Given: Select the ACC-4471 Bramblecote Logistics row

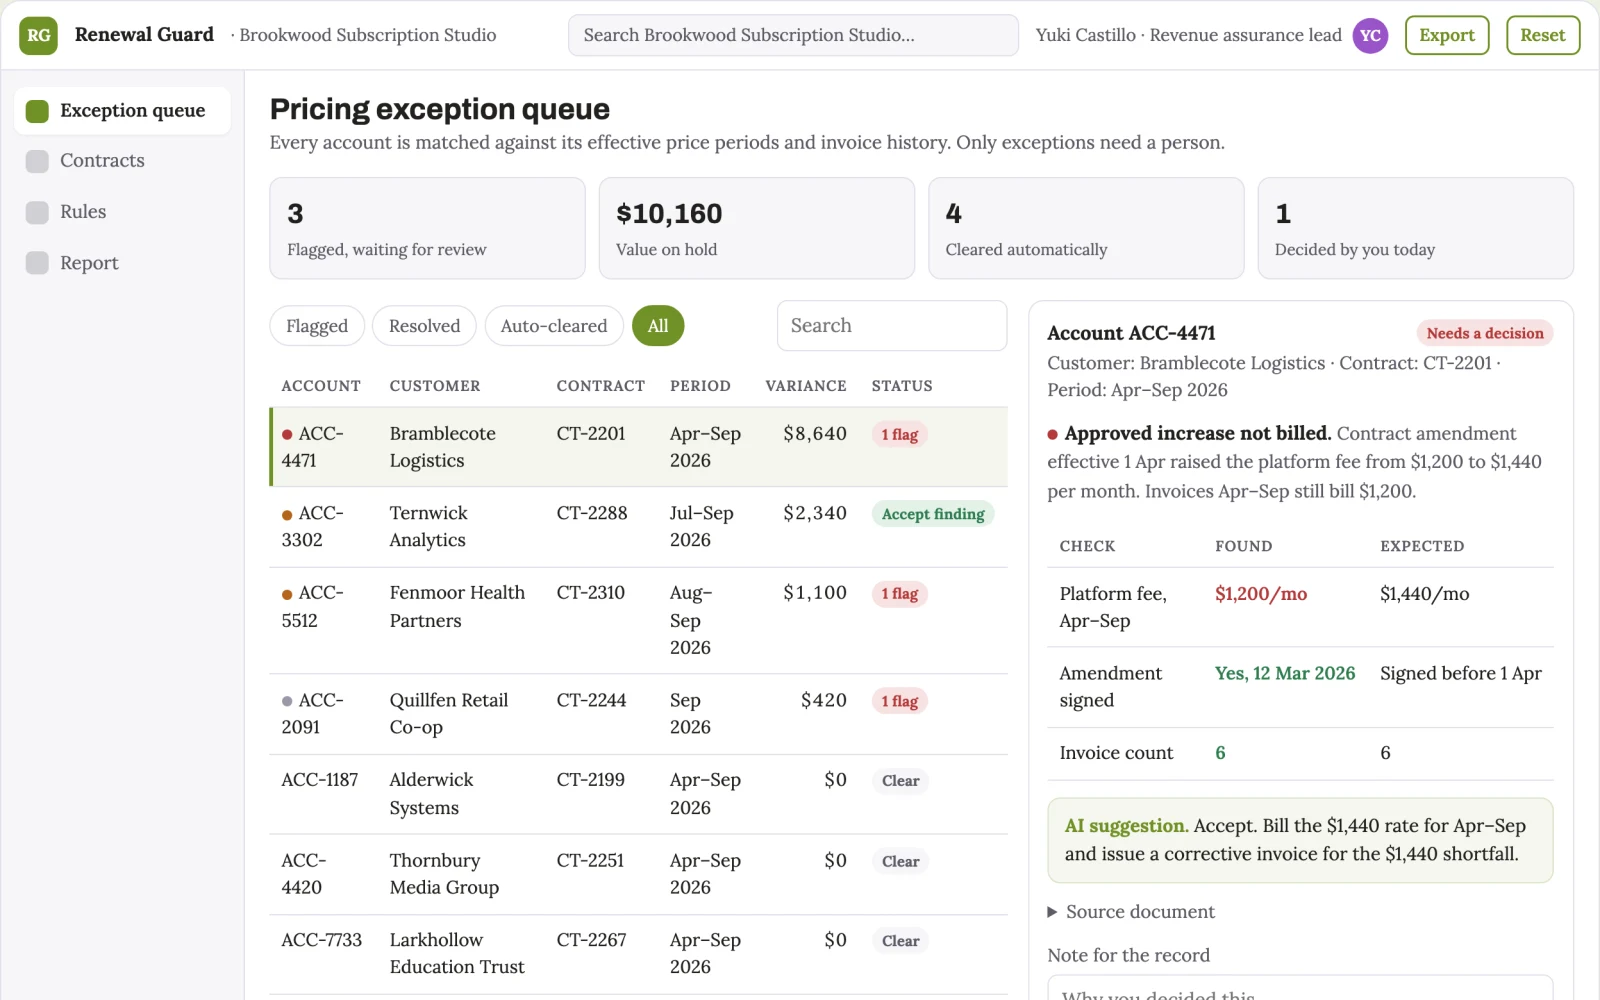Looking at the screenshot, I should pyautogui.click(x=638, y=447).
